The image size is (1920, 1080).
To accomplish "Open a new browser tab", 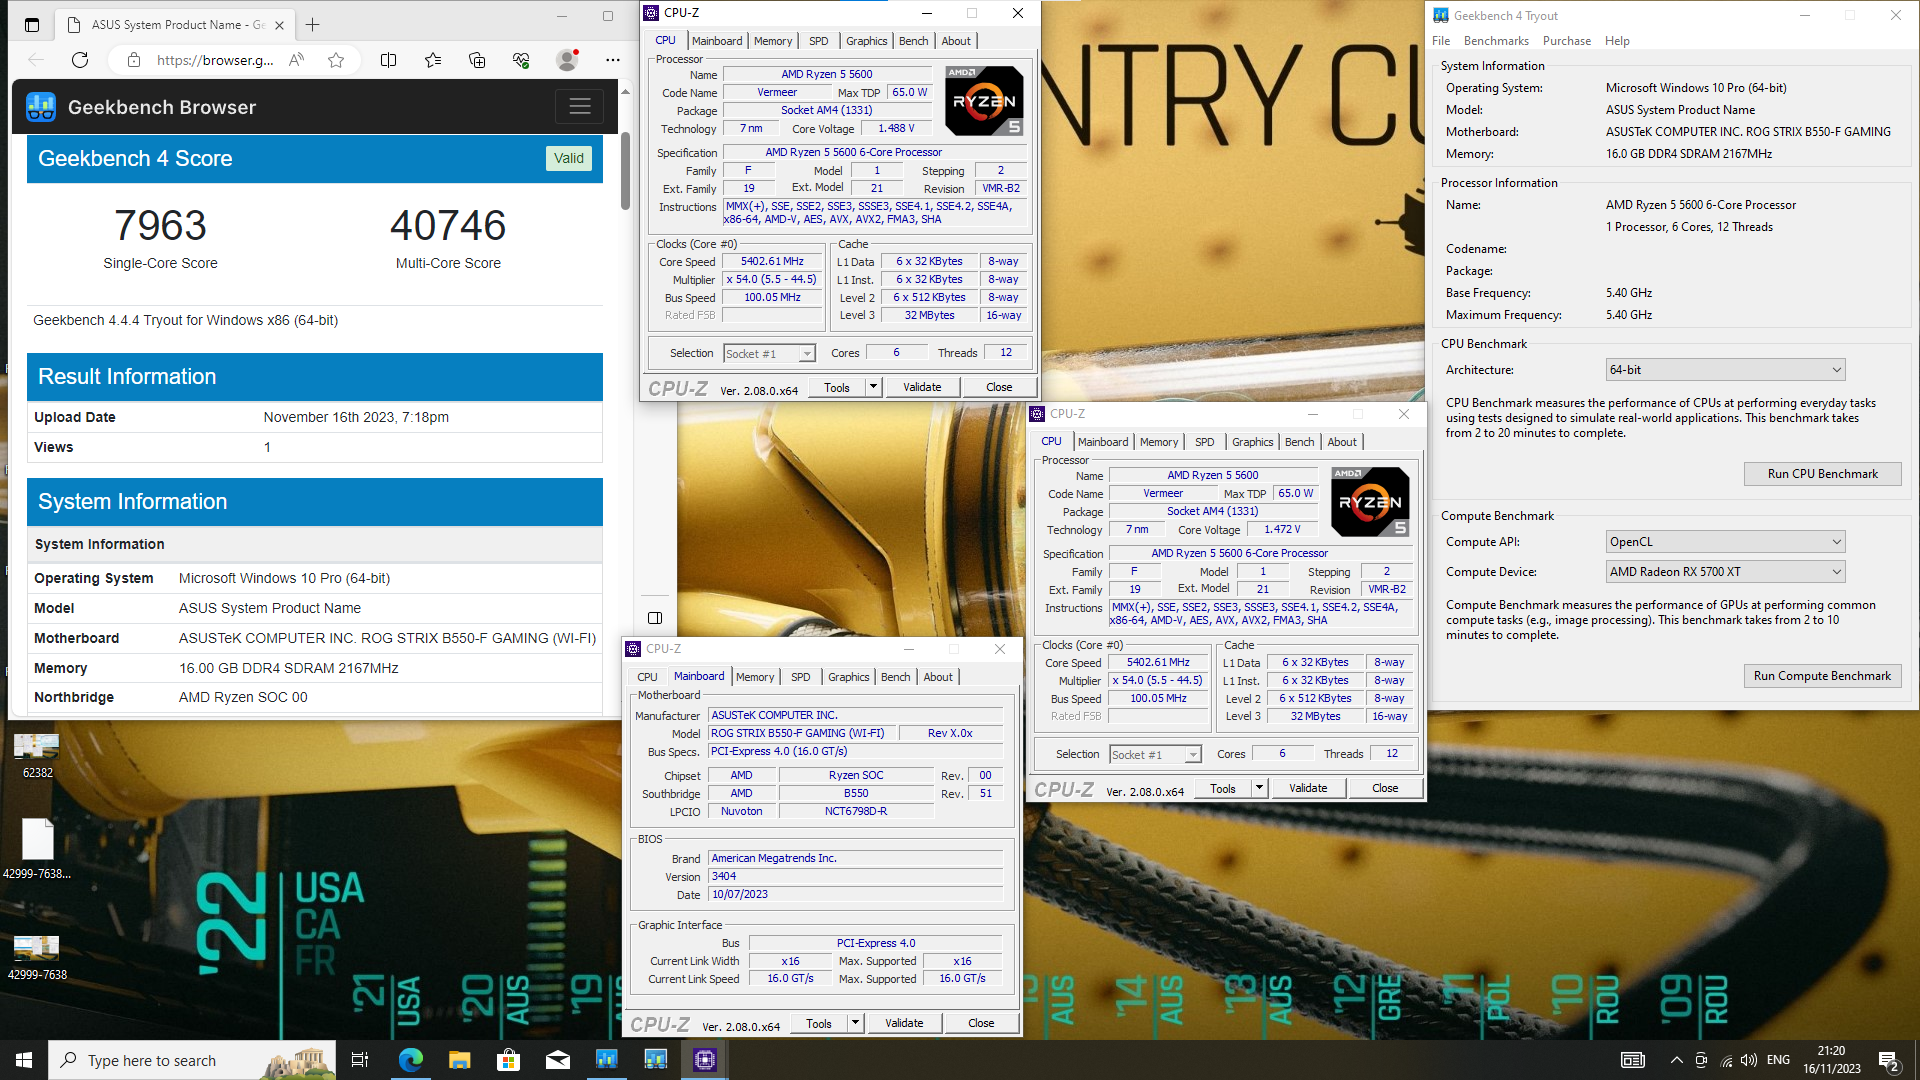I will click(x=313, y=25).
